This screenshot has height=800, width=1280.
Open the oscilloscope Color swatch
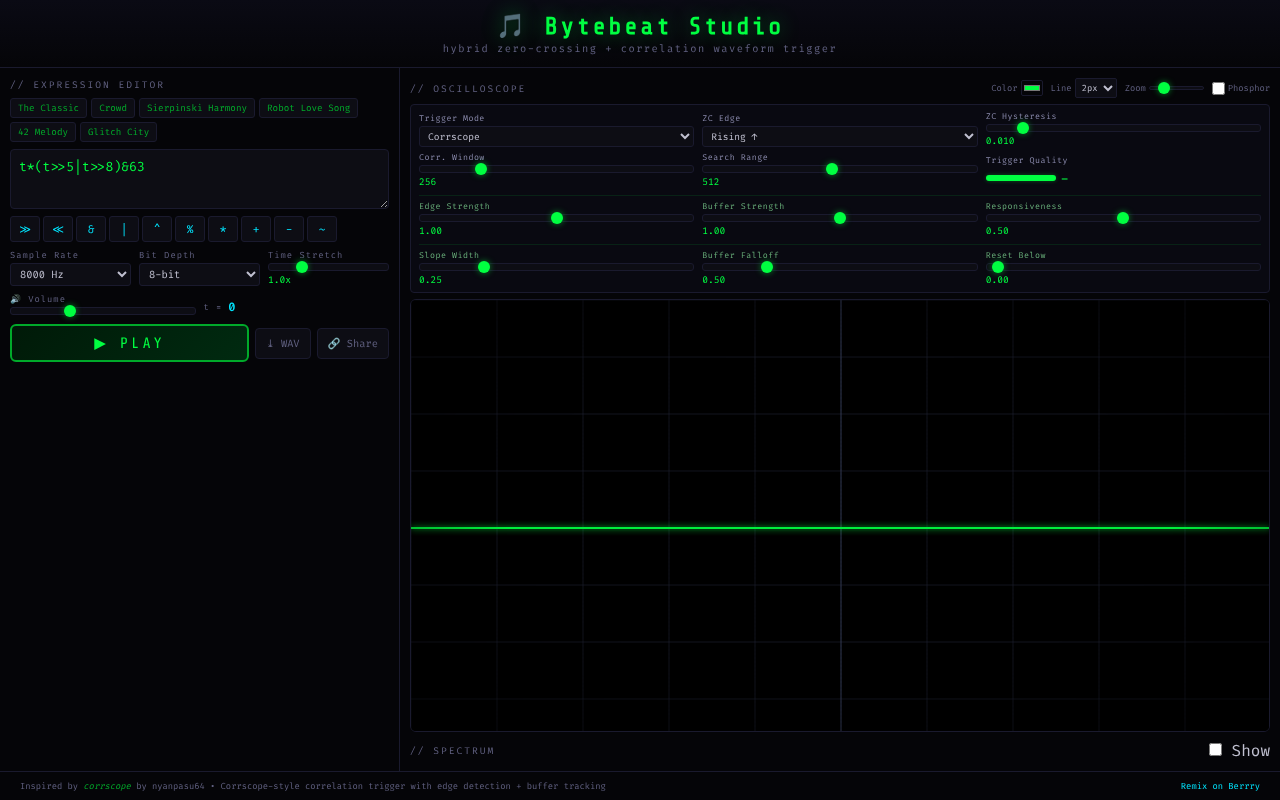click(x=1032, y=88)
